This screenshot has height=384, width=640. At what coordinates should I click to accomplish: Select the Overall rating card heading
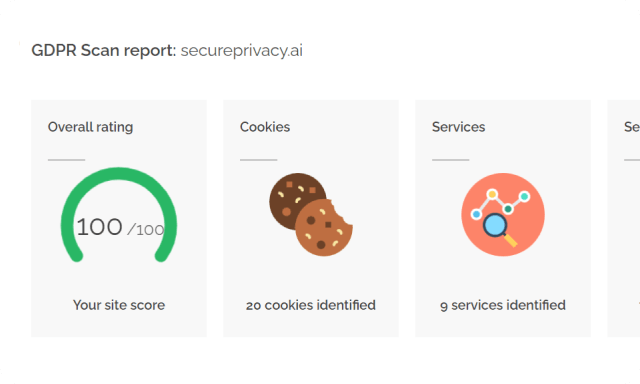(x=90, y=127)
